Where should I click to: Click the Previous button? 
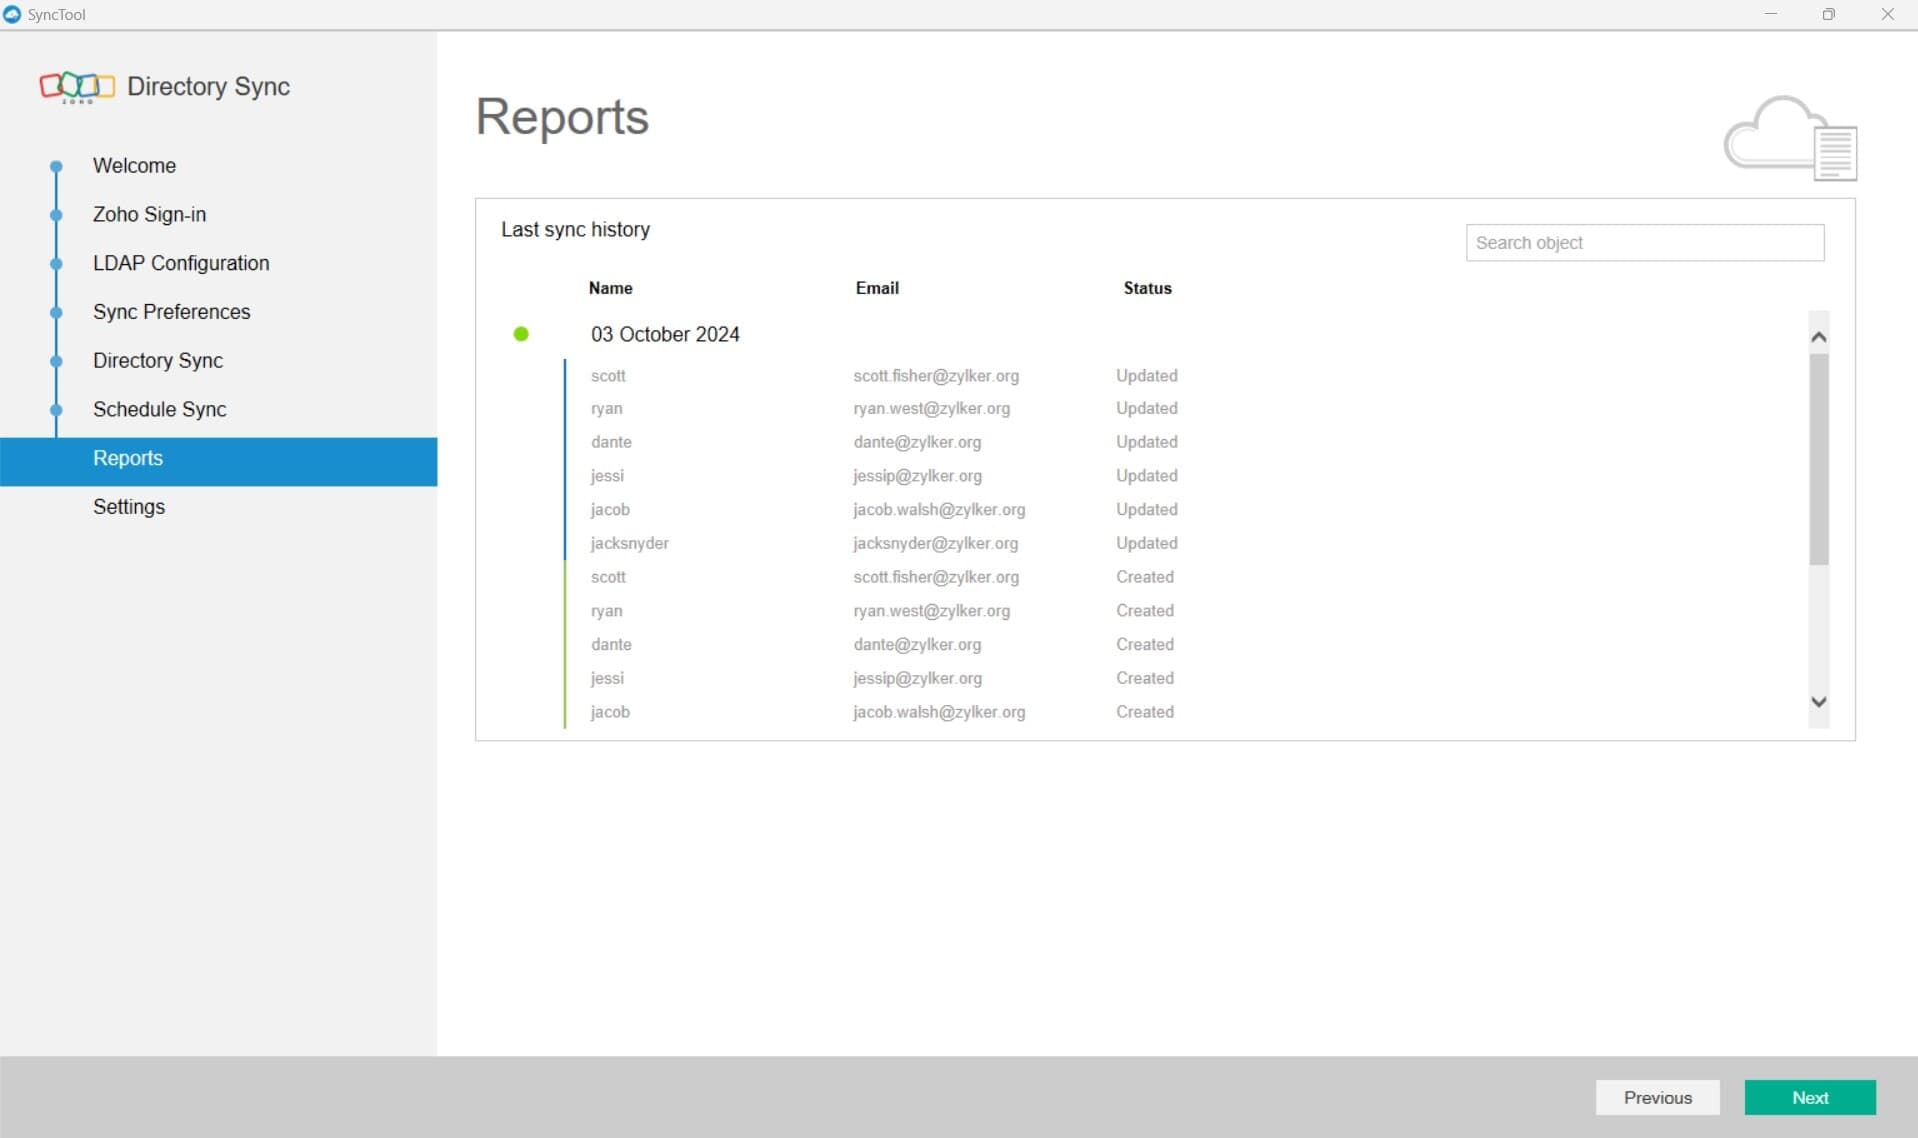tap(1657, 1097)
